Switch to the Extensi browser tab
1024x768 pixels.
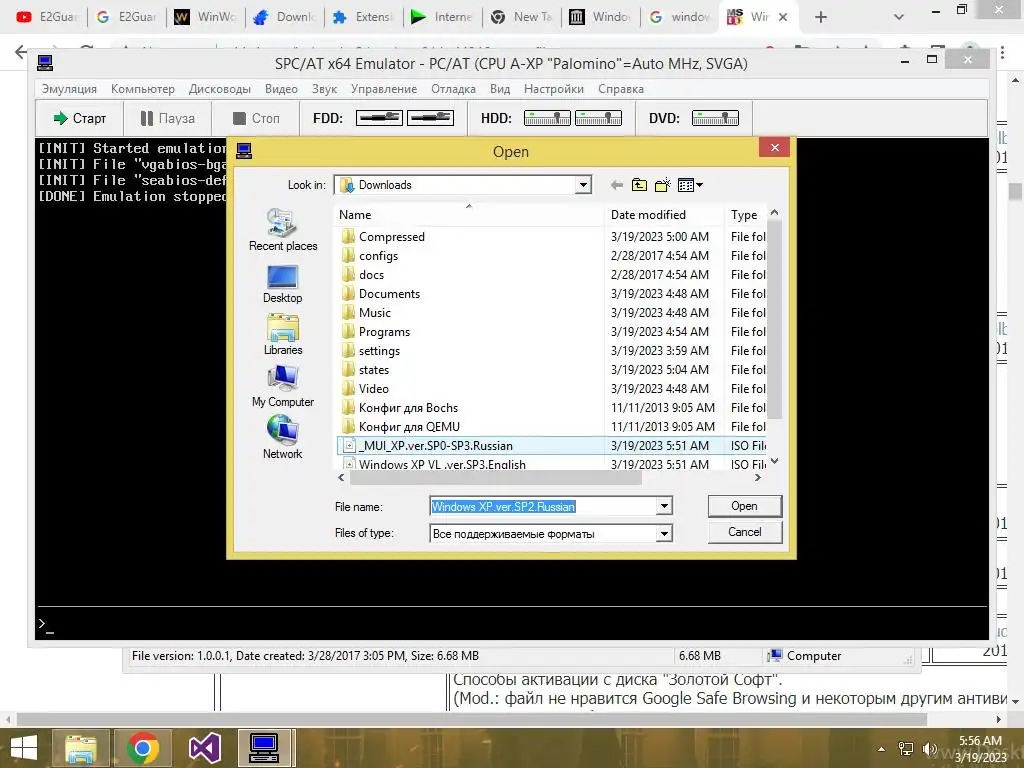click(364, 17)
